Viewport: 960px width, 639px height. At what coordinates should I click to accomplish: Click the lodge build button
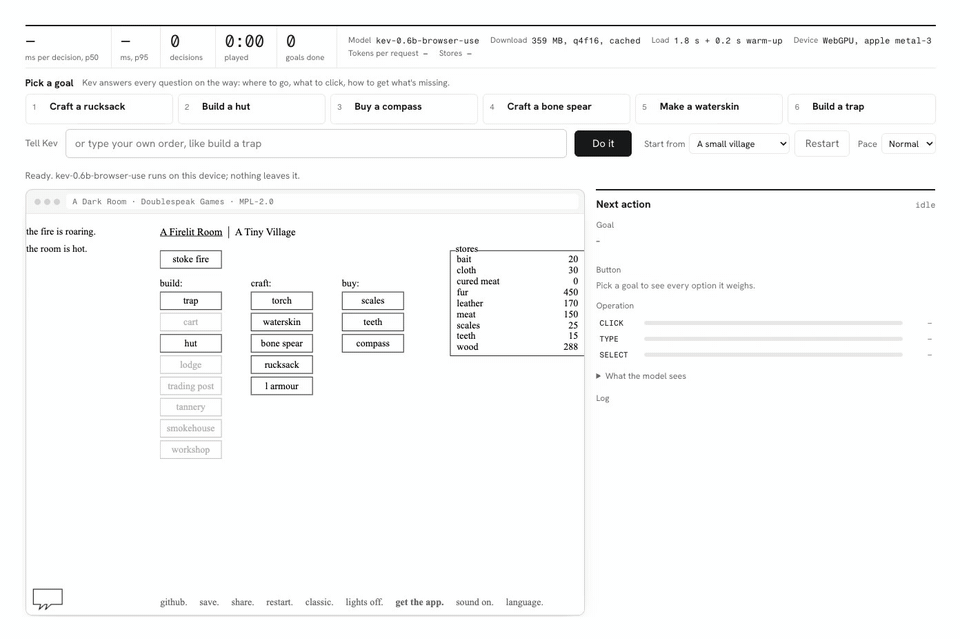click(190, 365)
